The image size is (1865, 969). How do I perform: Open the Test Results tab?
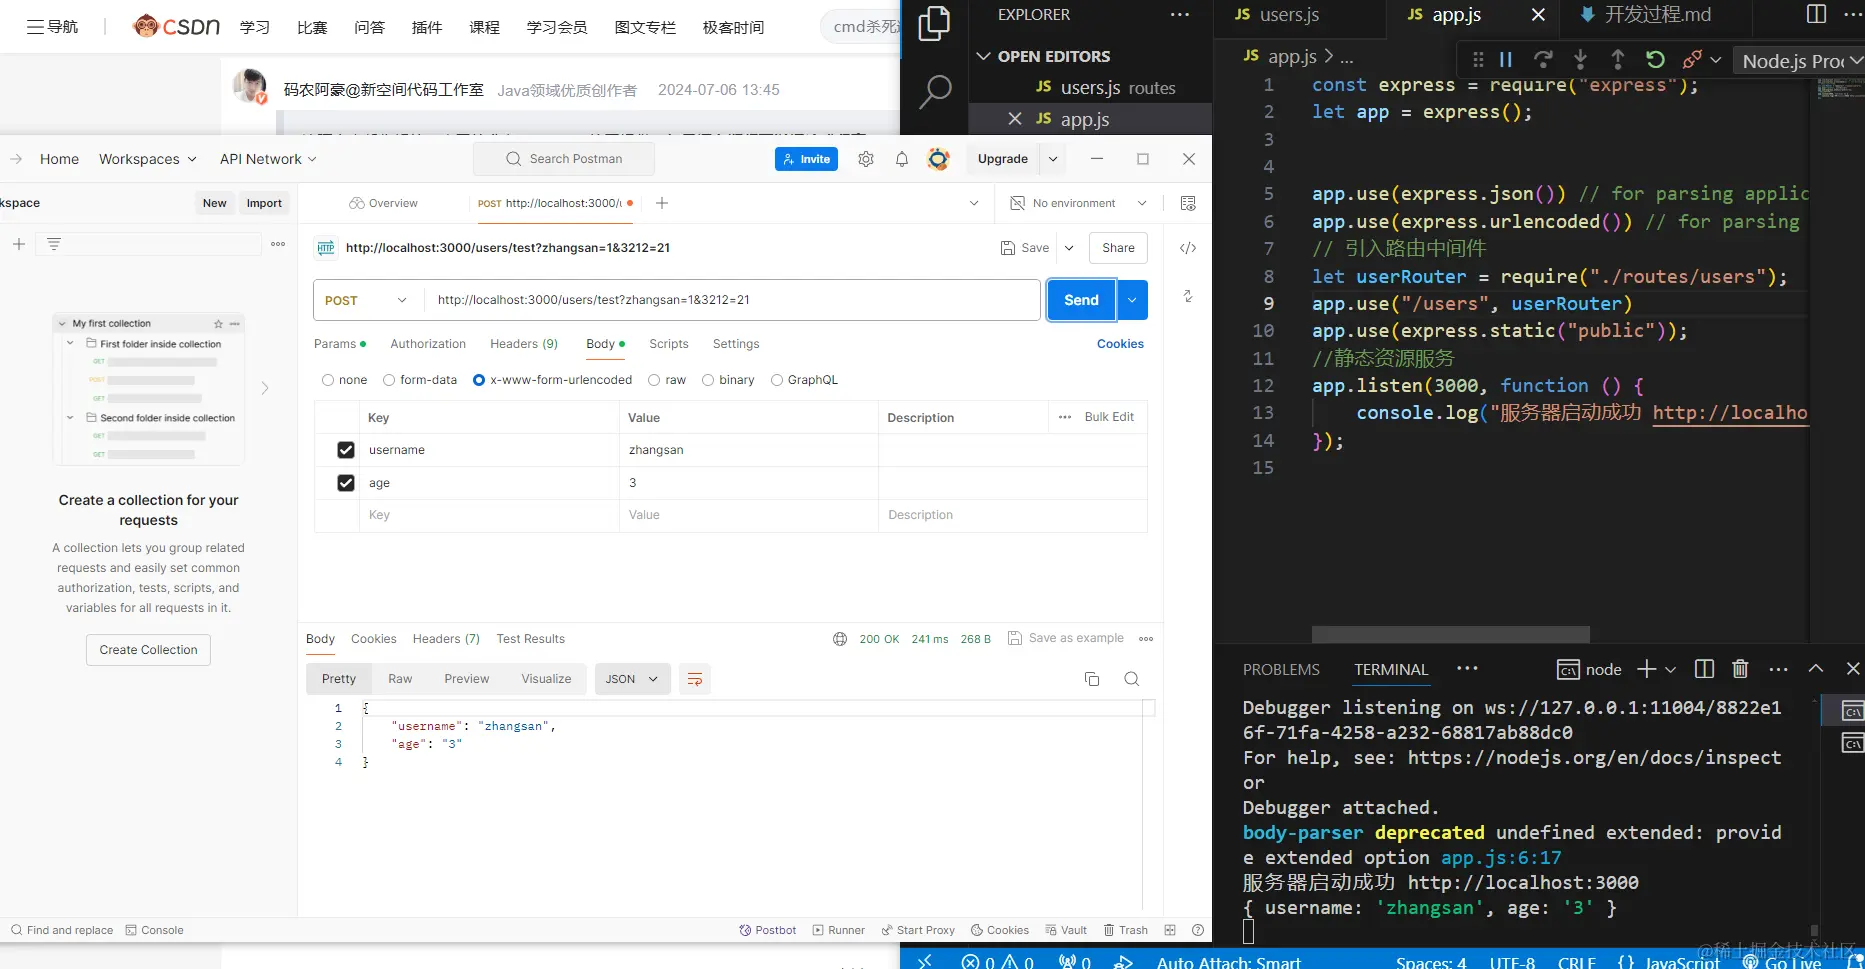click(x=531, y=639)
